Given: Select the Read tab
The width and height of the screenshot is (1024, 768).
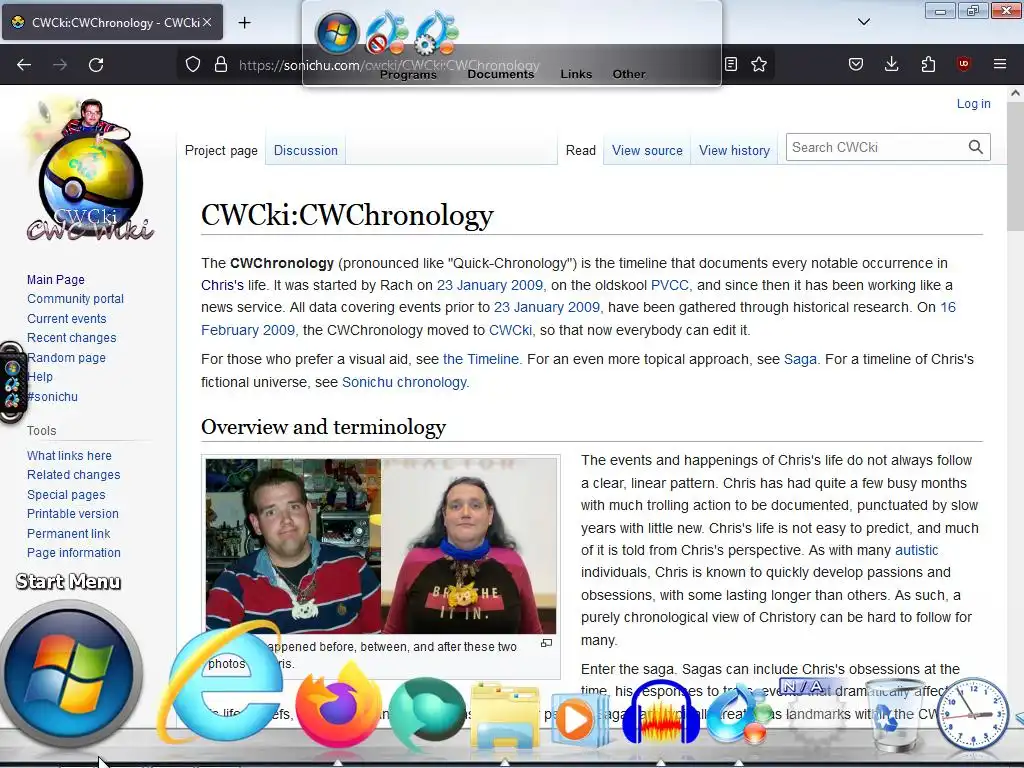Looking at the screenshot, I should [581, 150].
